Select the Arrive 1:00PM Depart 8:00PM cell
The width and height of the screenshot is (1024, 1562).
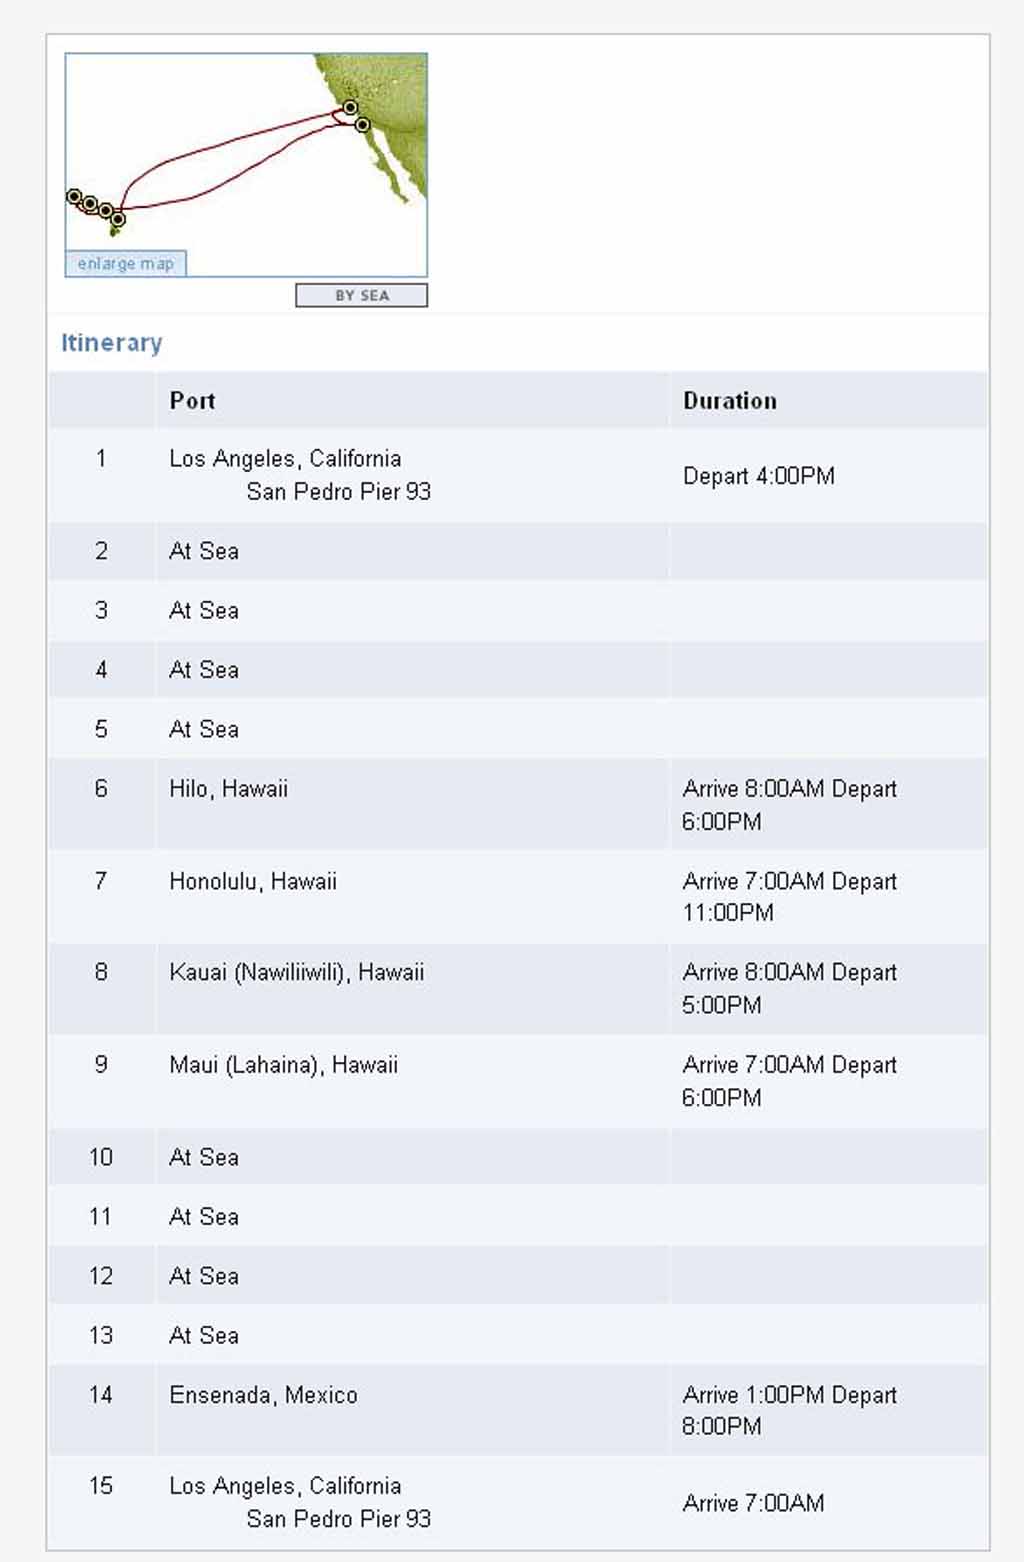[x=790, y=1410]
